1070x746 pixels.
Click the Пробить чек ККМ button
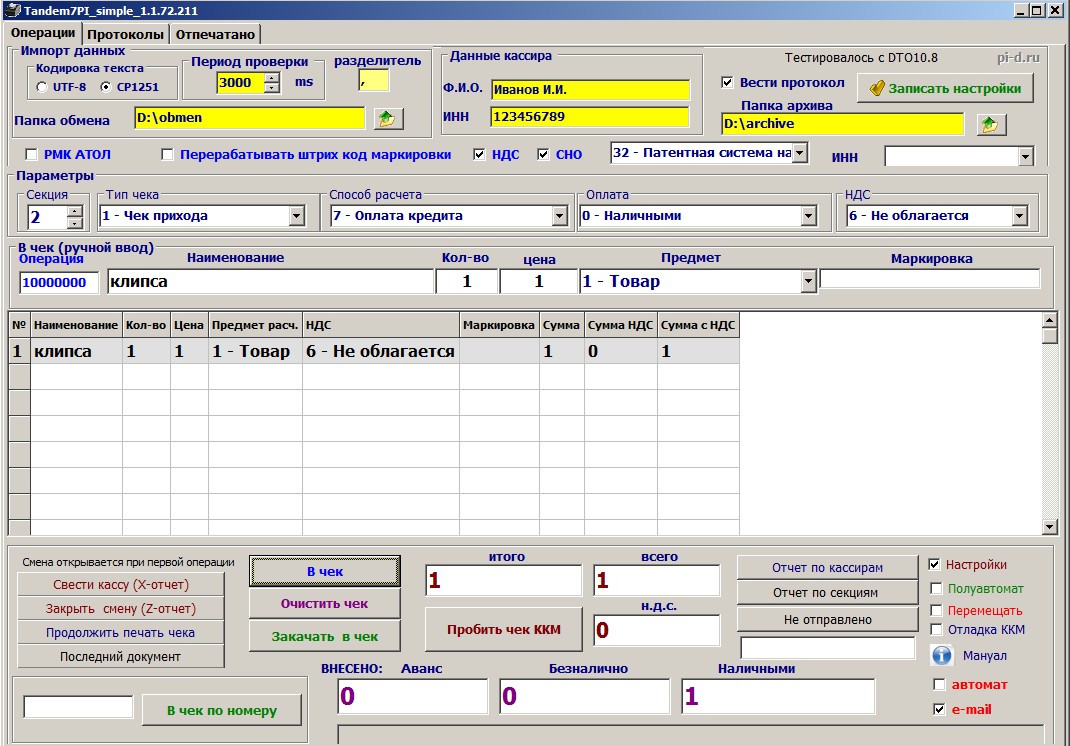[504, 629]
